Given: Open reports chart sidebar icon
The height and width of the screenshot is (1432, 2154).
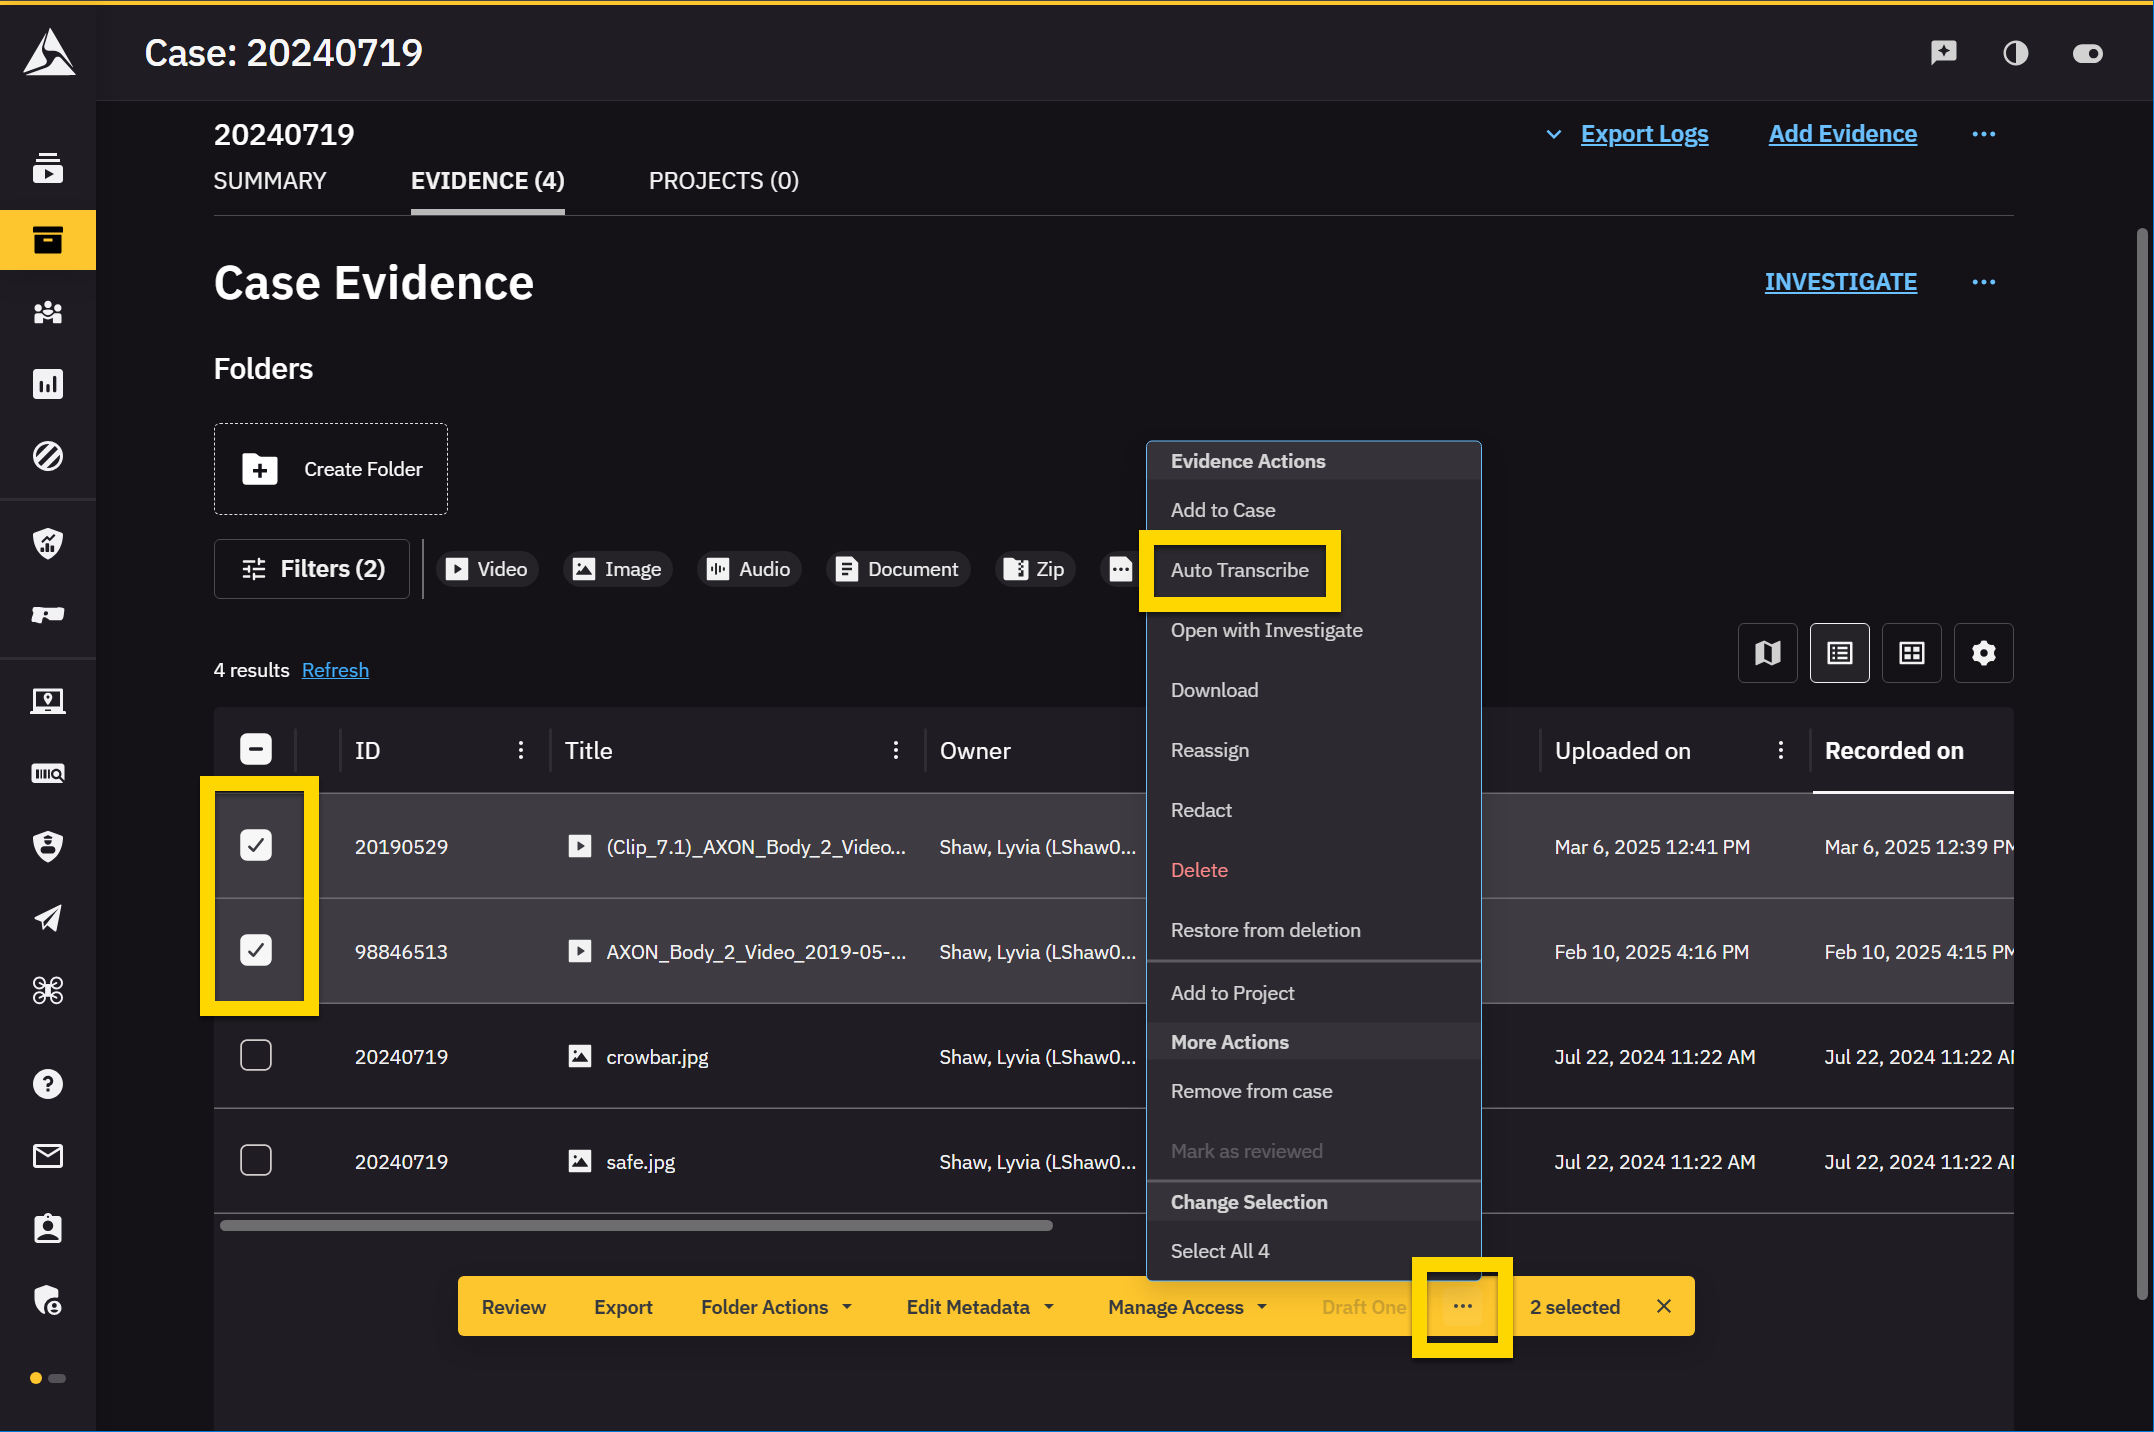Looking at the screenshot, I should click(x=48, y=384).
